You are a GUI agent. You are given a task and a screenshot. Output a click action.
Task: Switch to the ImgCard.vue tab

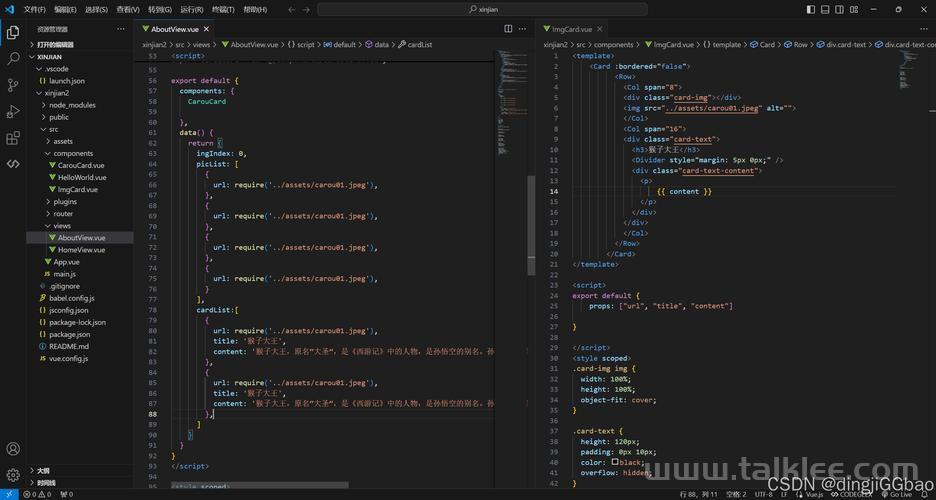[x=571, y=29]
